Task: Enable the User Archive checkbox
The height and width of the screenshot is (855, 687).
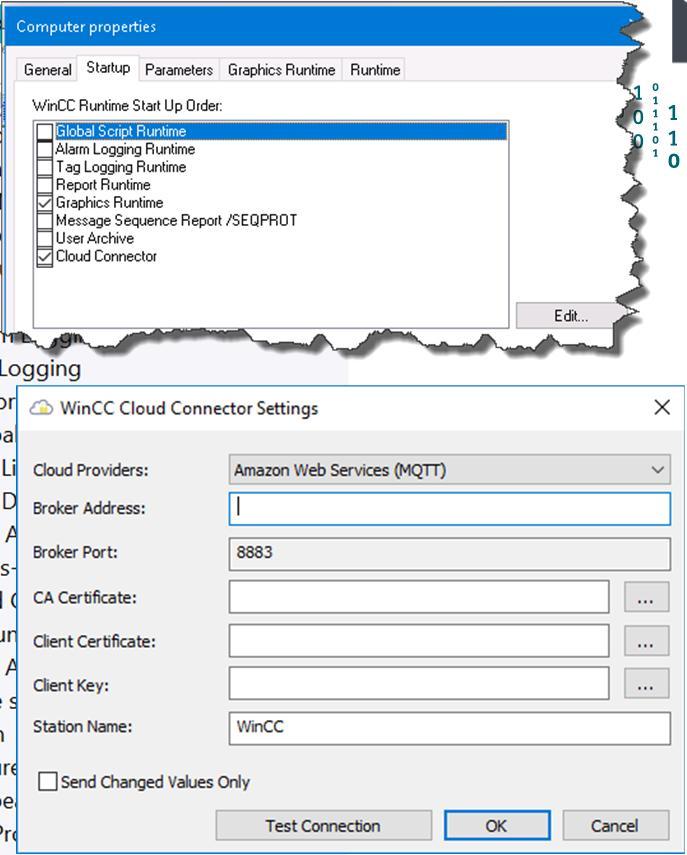Action: (x=45, y=239)
